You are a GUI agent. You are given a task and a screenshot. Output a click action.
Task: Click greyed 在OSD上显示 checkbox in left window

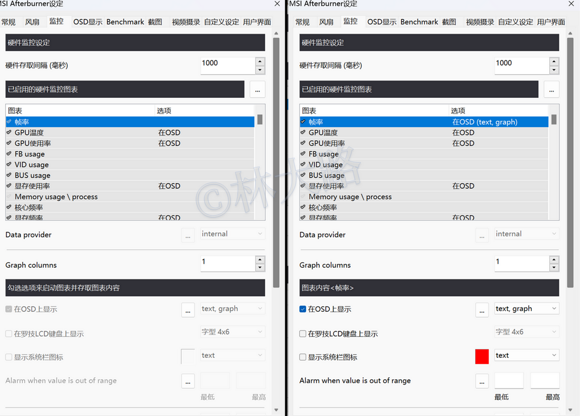tap(9, 309)
